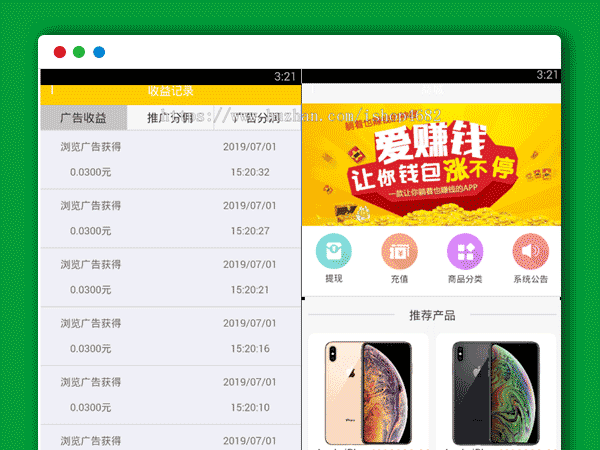This screenshot has height=450, width=600.
Task: Click the green window dot
Action: point(79,52)
